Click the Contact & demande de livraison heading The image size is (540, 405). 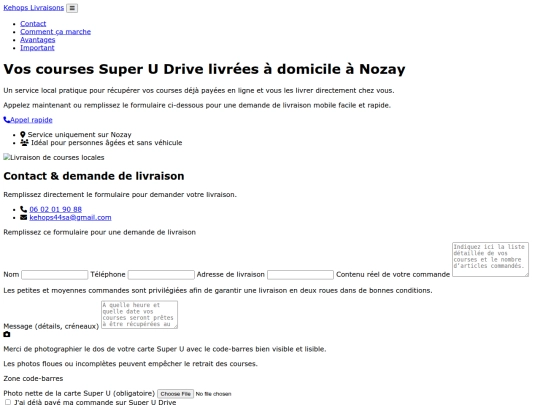pos(94,176)
